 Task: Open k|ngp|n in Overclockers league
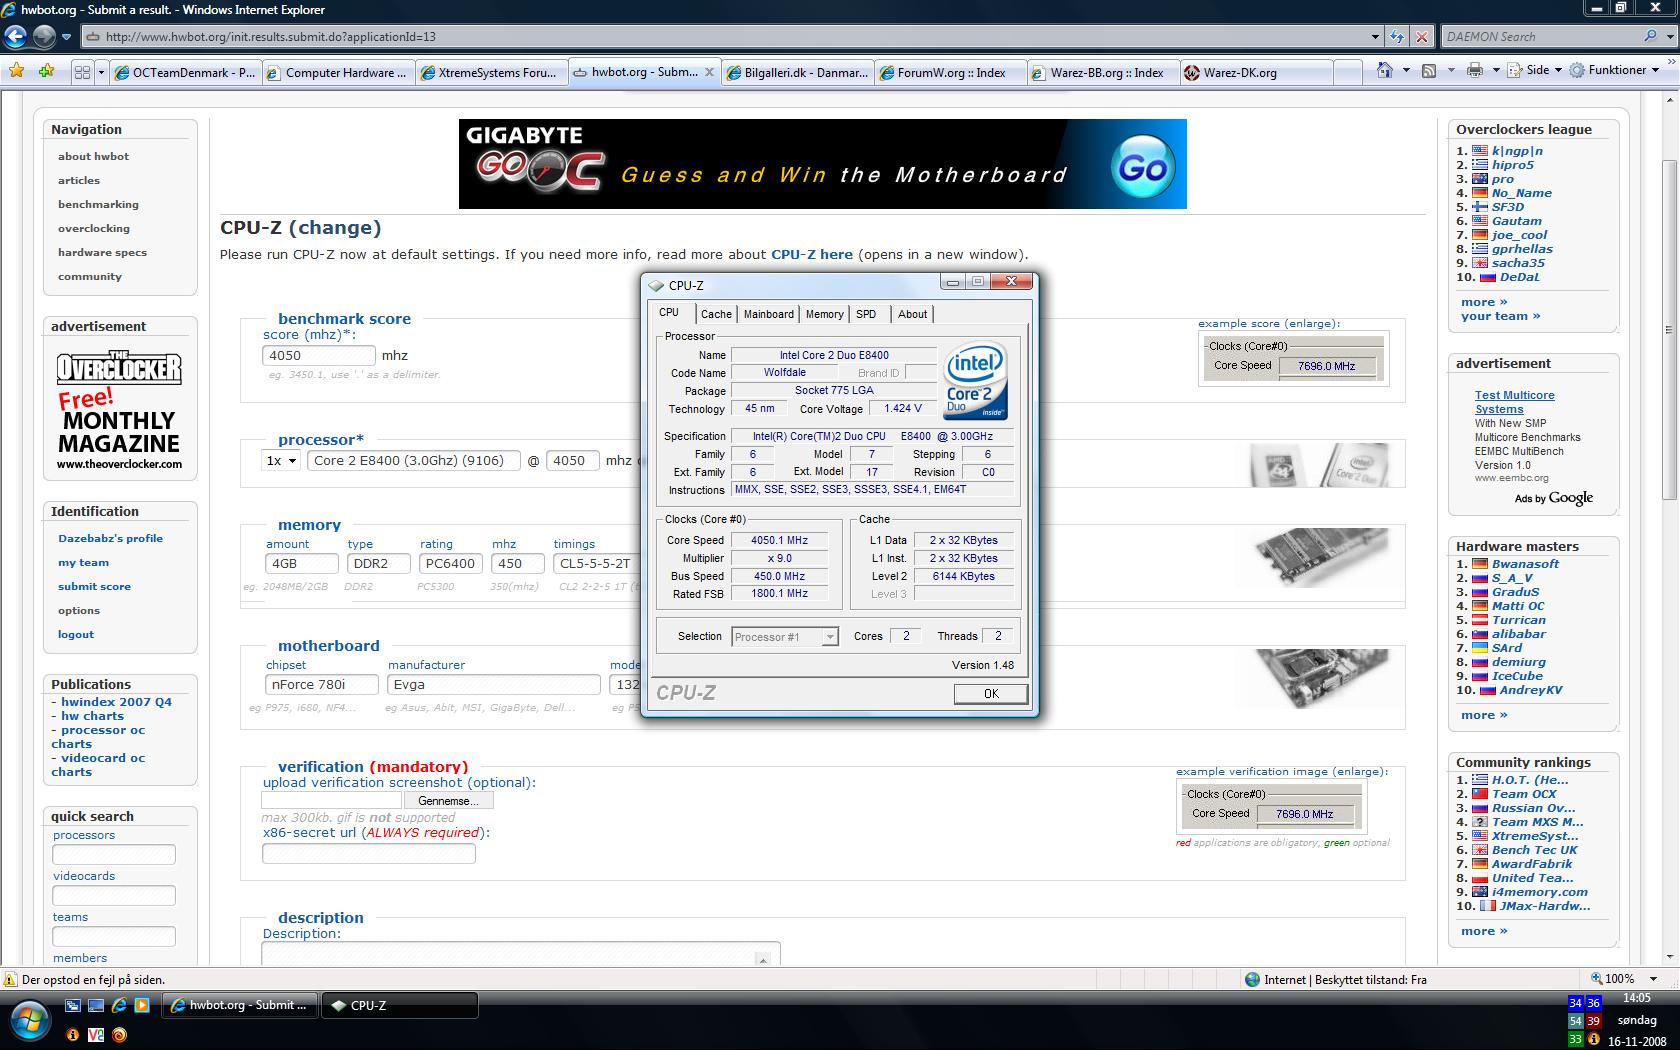(1517, 151)
